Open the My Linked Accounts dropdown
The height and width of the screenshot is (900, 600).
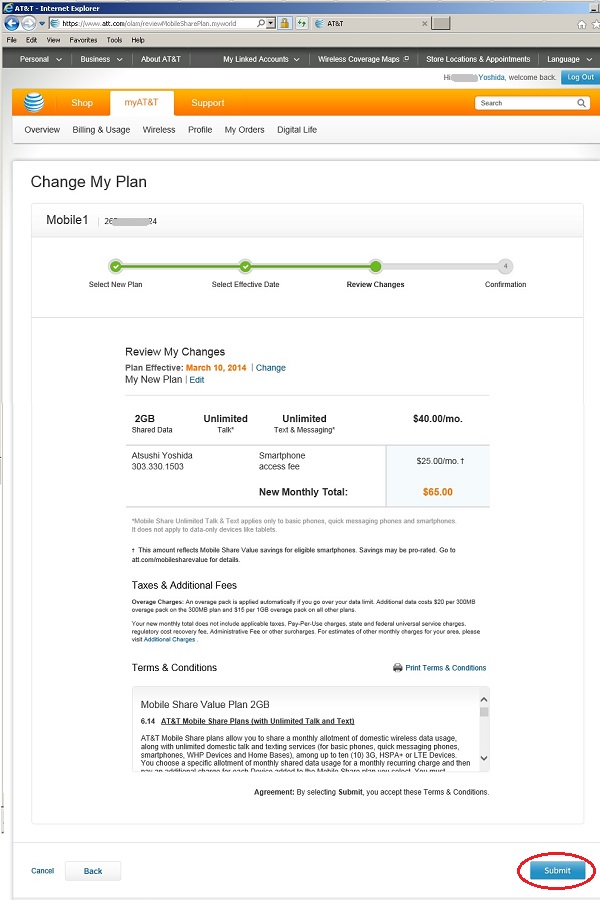[x=261, y=59]
